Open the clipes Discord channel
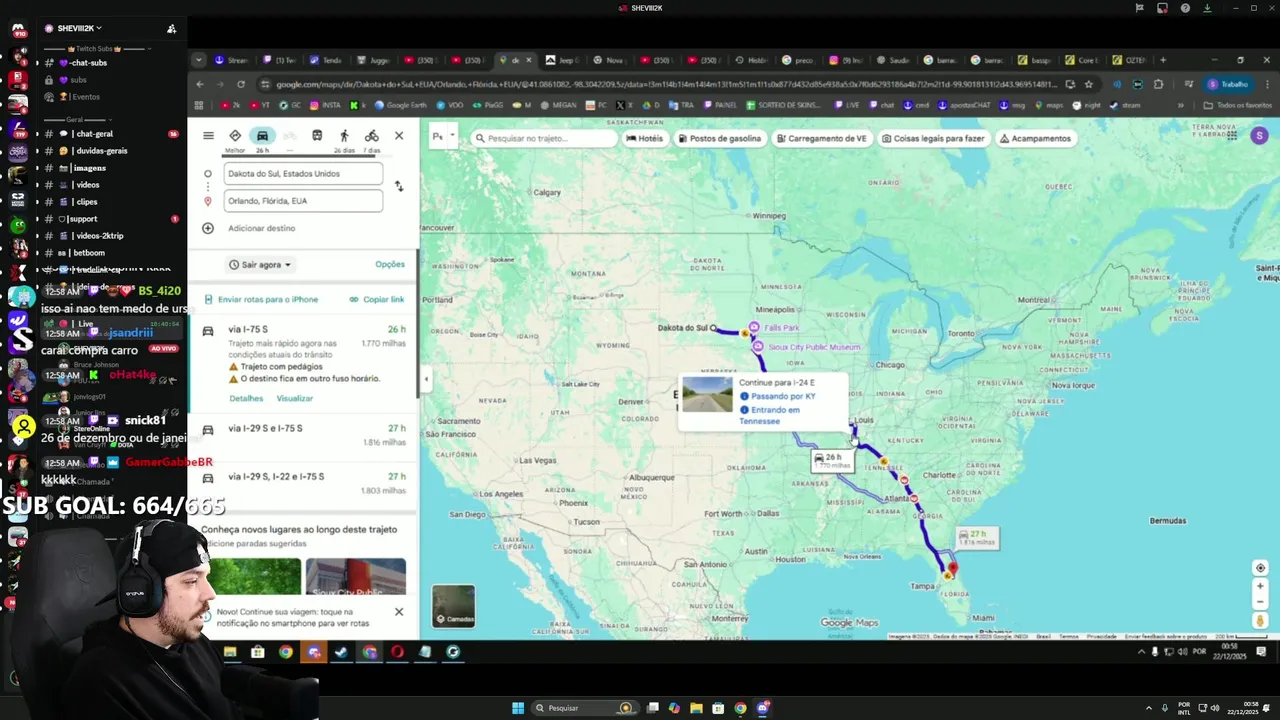The width and height of the screenshot is (1280, 720). point(86,202)
